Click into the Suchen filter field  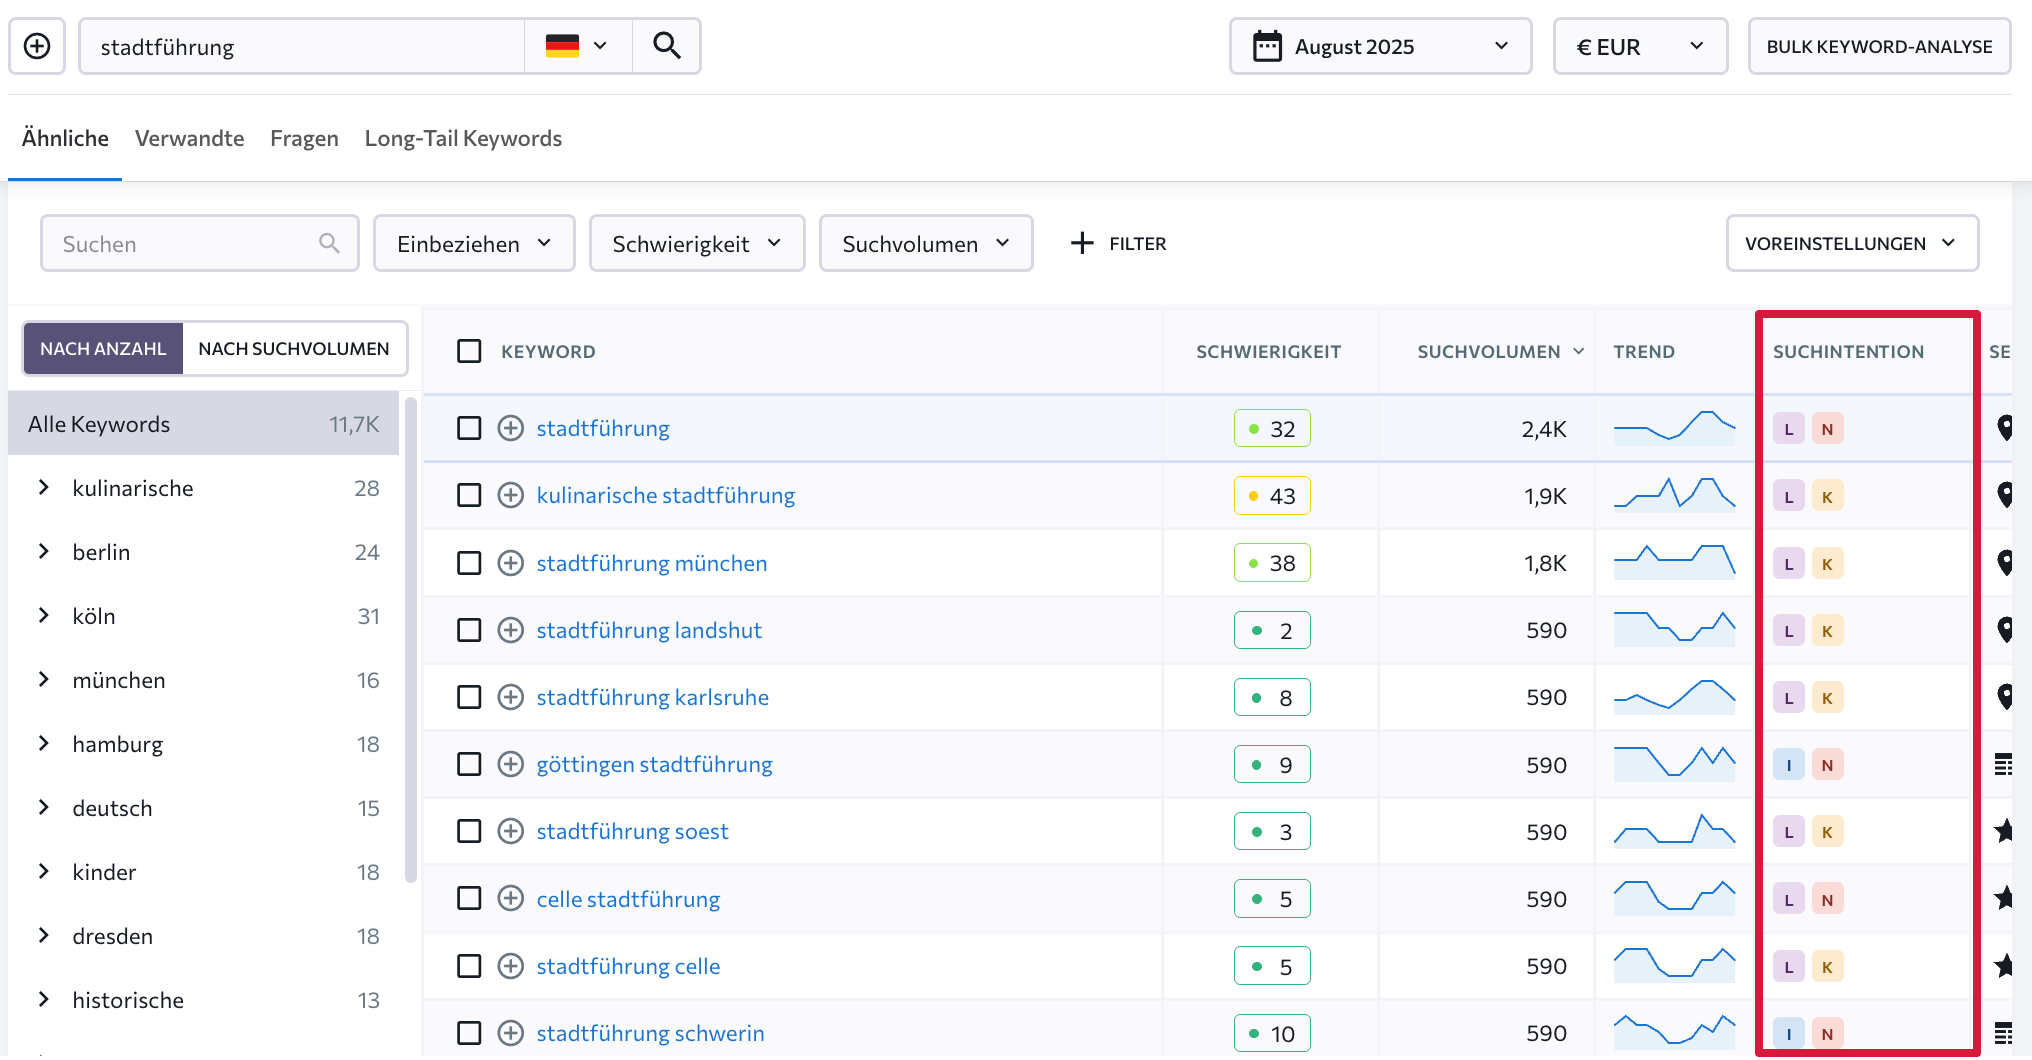pyautogui.click(x=200, y=243)
